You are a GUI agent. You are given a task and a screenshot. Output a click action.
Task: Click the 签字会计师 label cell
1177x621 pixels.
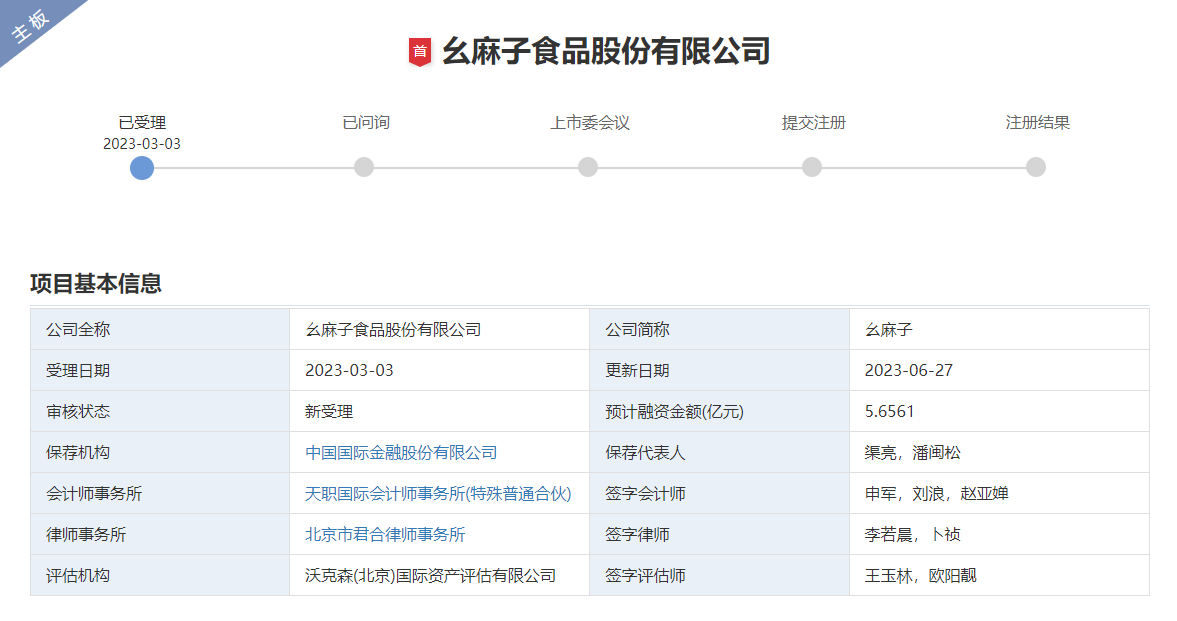[719, 493]
